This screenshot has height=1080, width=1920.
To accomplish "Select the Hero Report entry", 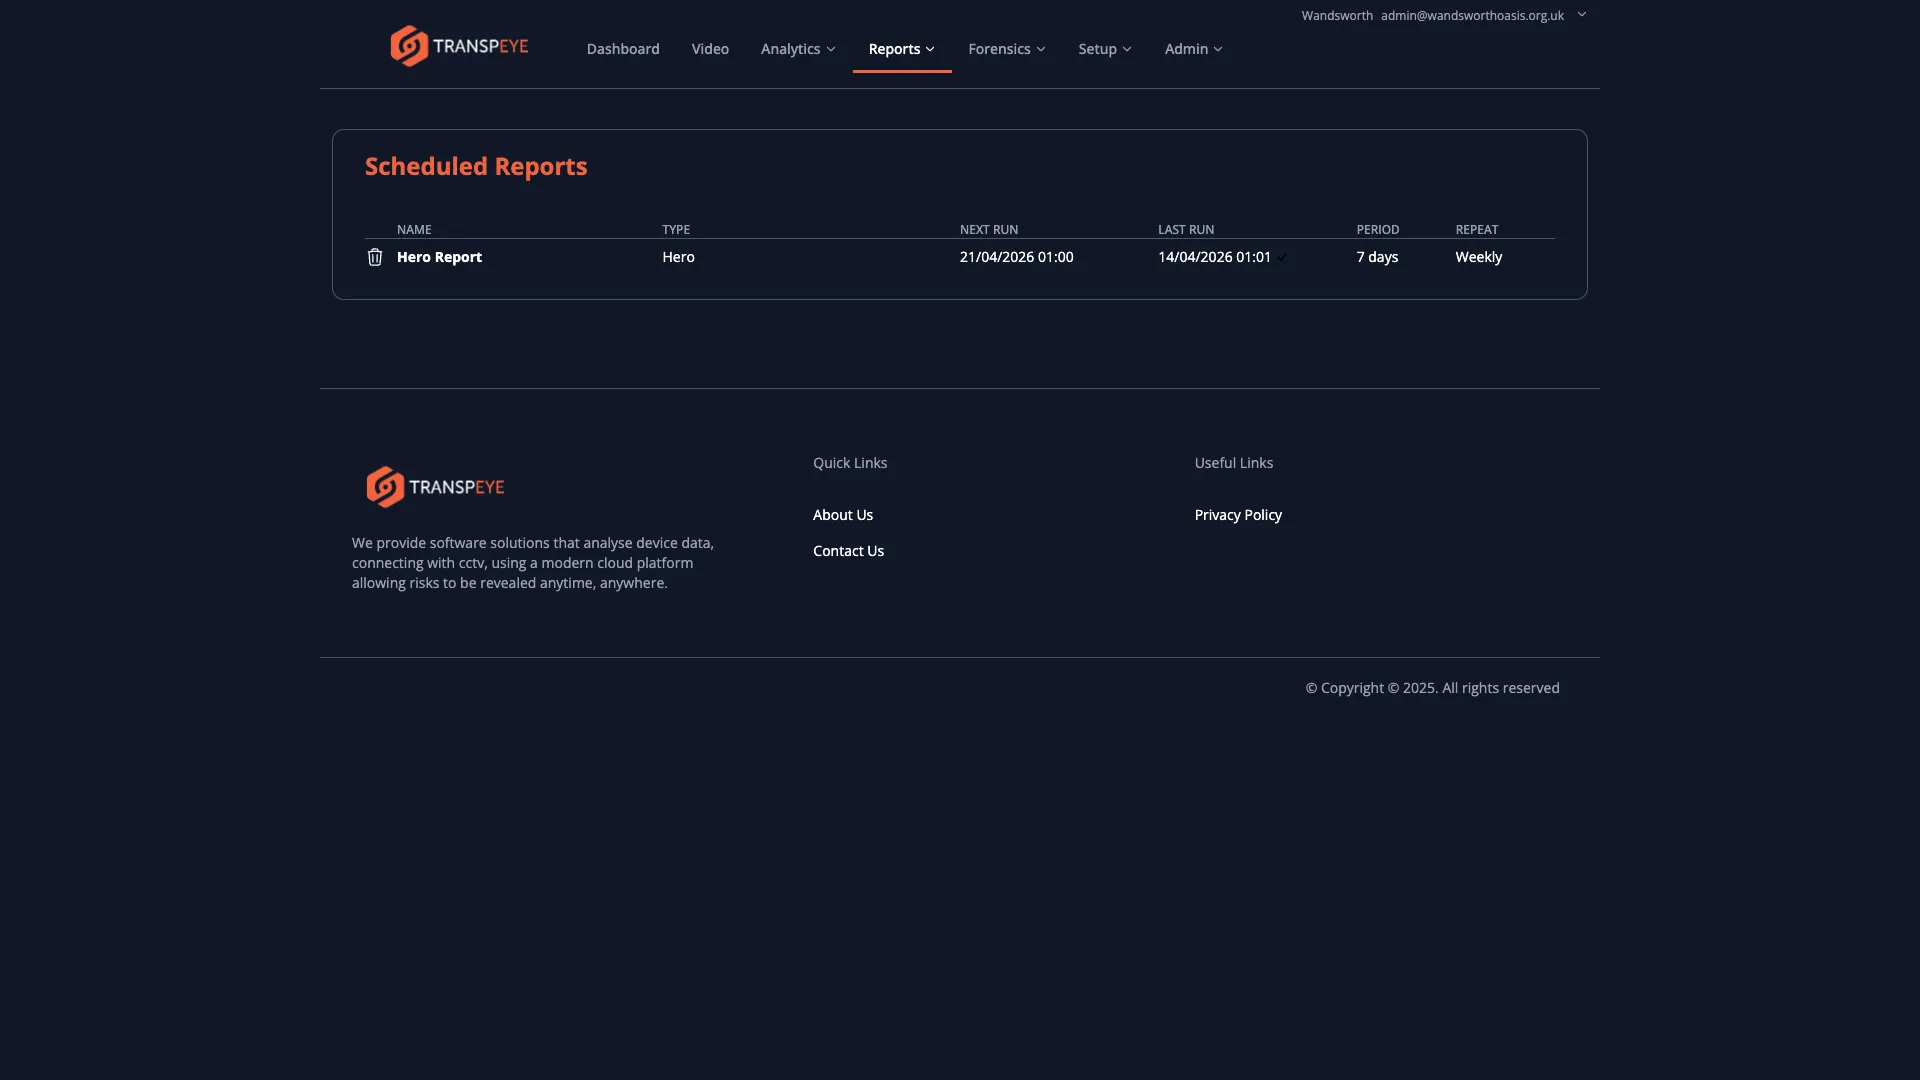I will pos(439,257).
